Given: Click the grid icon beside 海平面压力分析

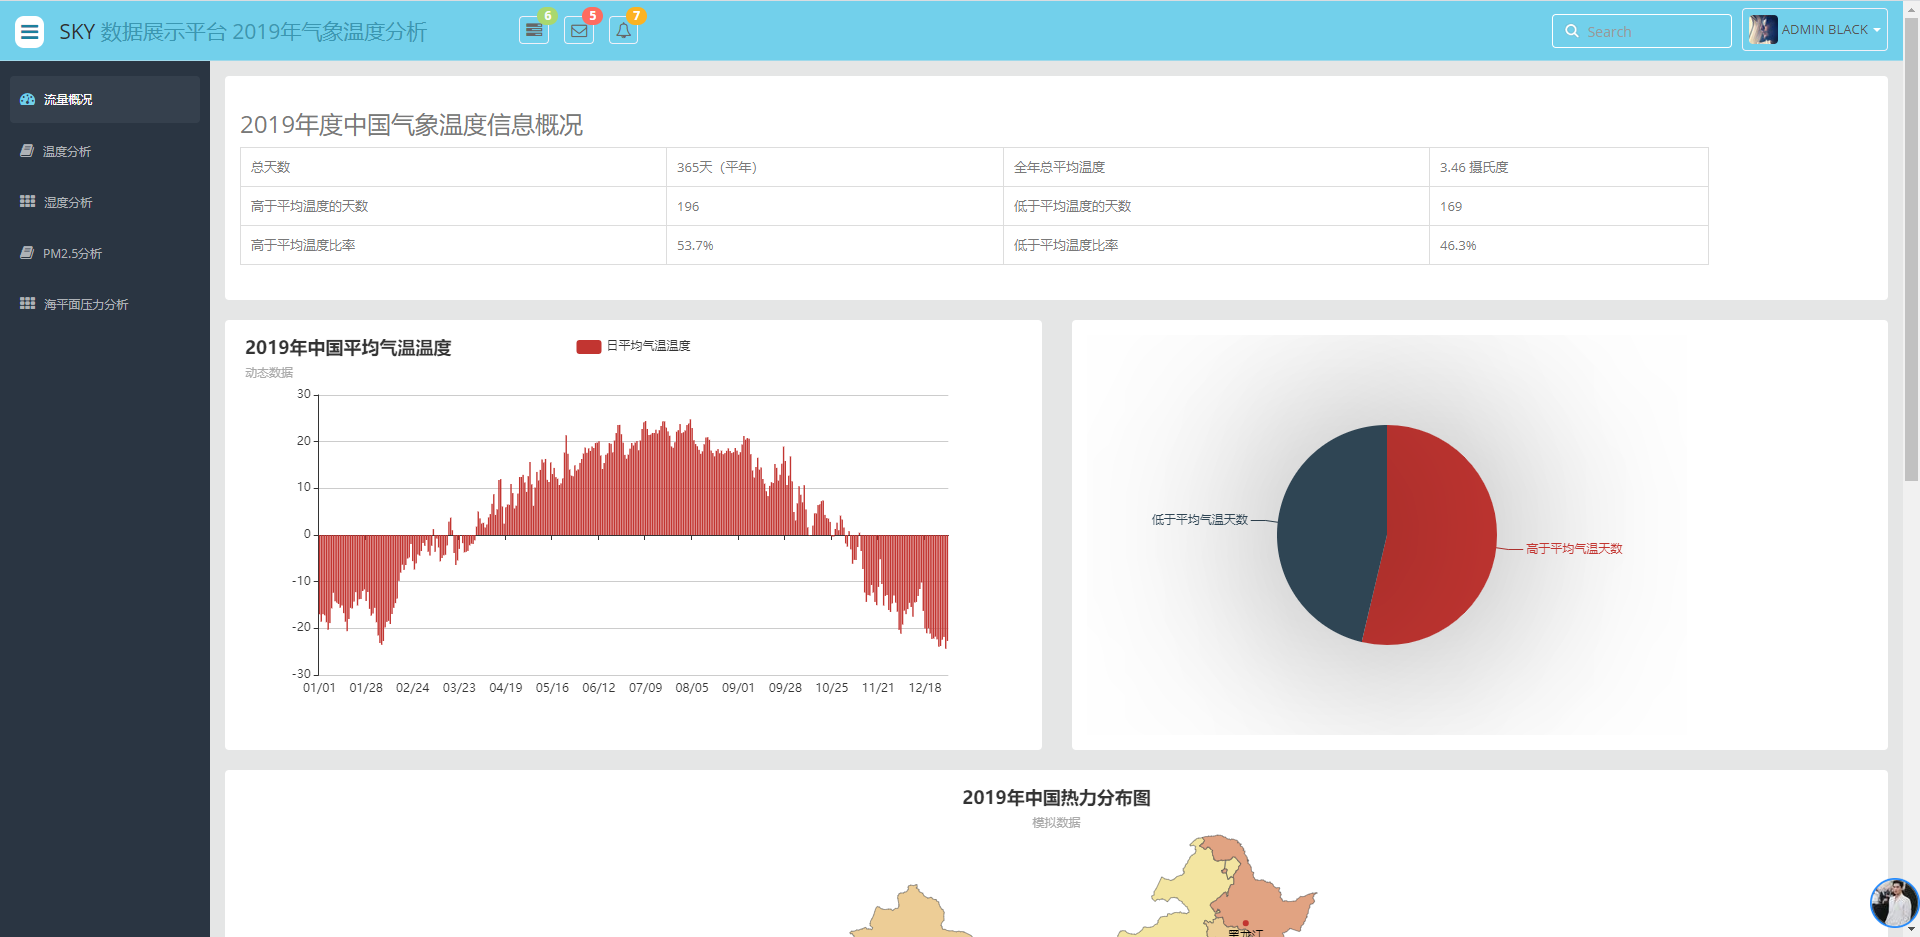Looking at the screenshot, I should [27, 303].
